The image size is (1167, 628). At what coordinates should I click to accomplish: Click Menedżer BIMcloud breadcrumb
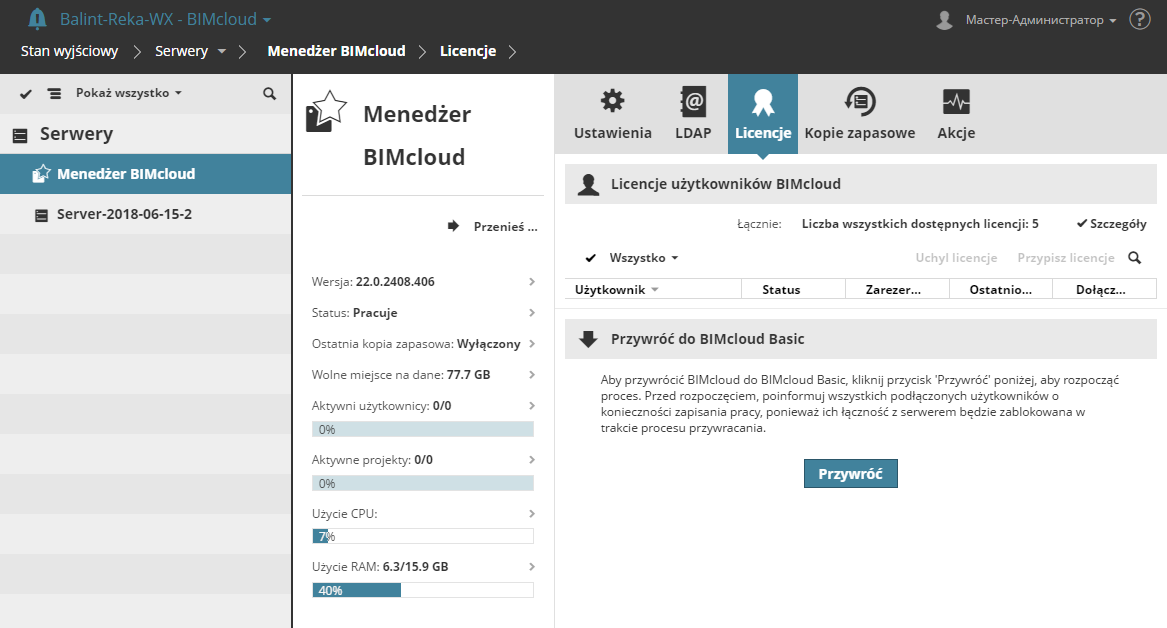click(336, 51)
